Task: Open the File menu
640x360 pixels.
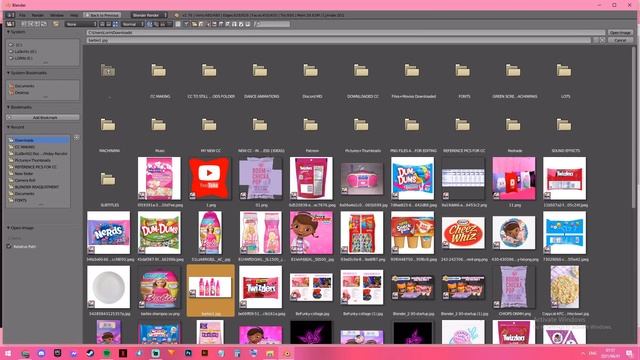Action: tap(22, 15)
